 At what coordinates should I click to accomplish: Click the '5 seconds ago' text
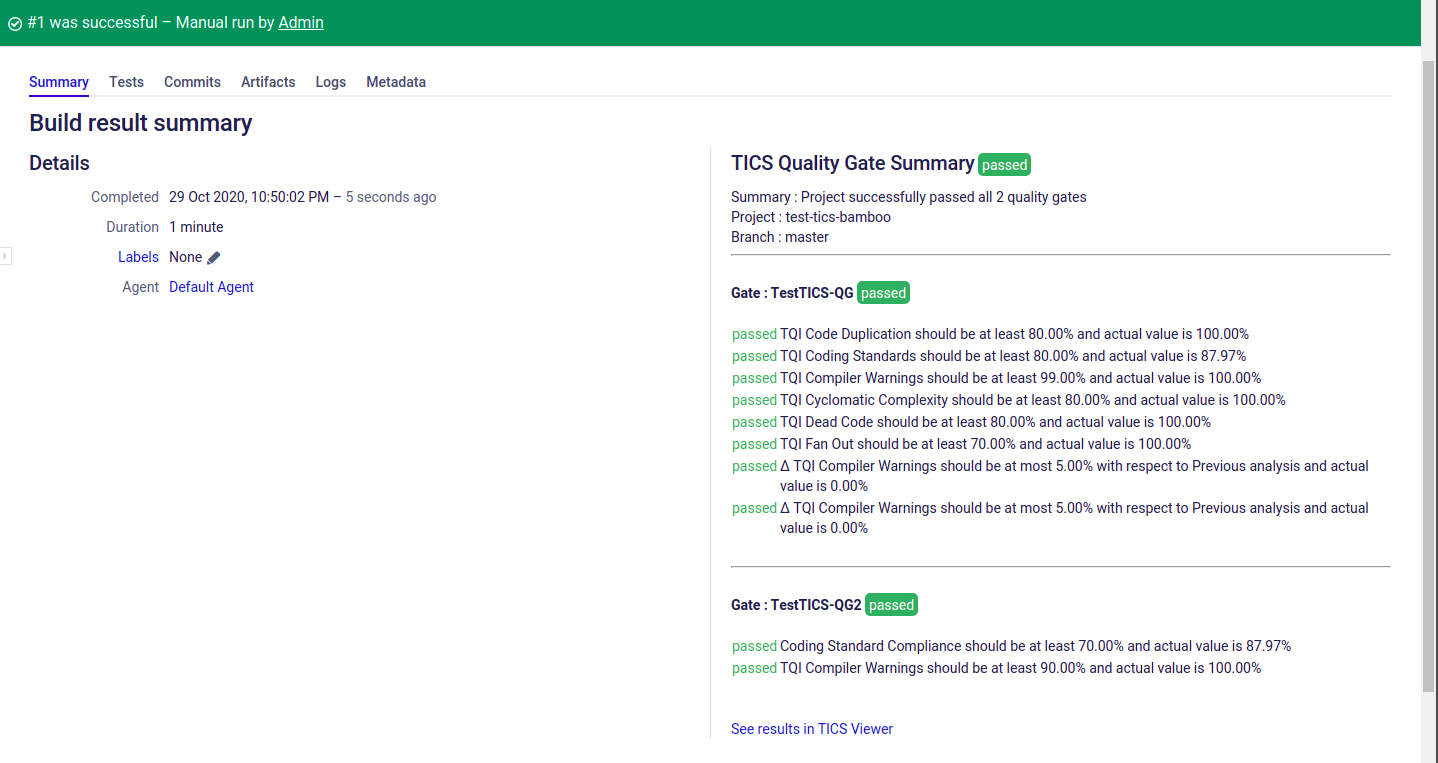click(x=391, y=197)
